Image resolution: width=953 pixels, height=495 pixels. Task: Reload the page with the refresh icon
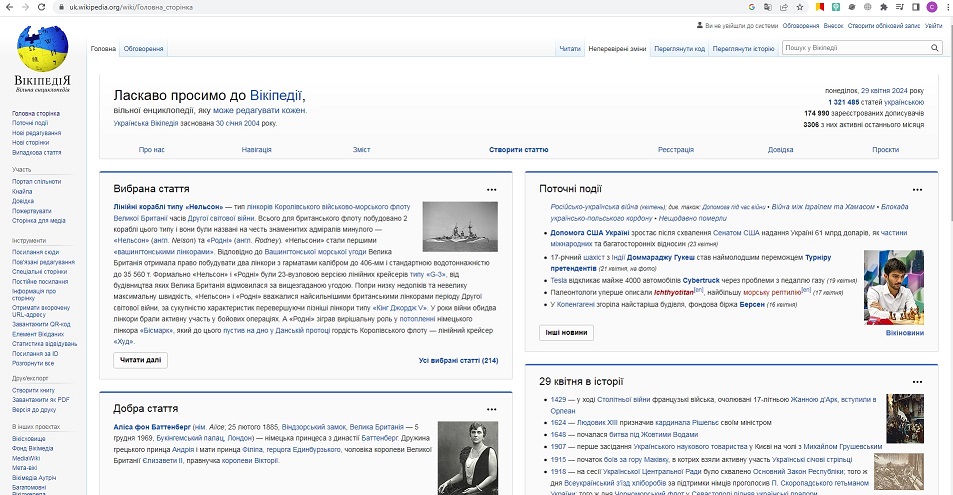pyautogui.click(x=41, y=7)
